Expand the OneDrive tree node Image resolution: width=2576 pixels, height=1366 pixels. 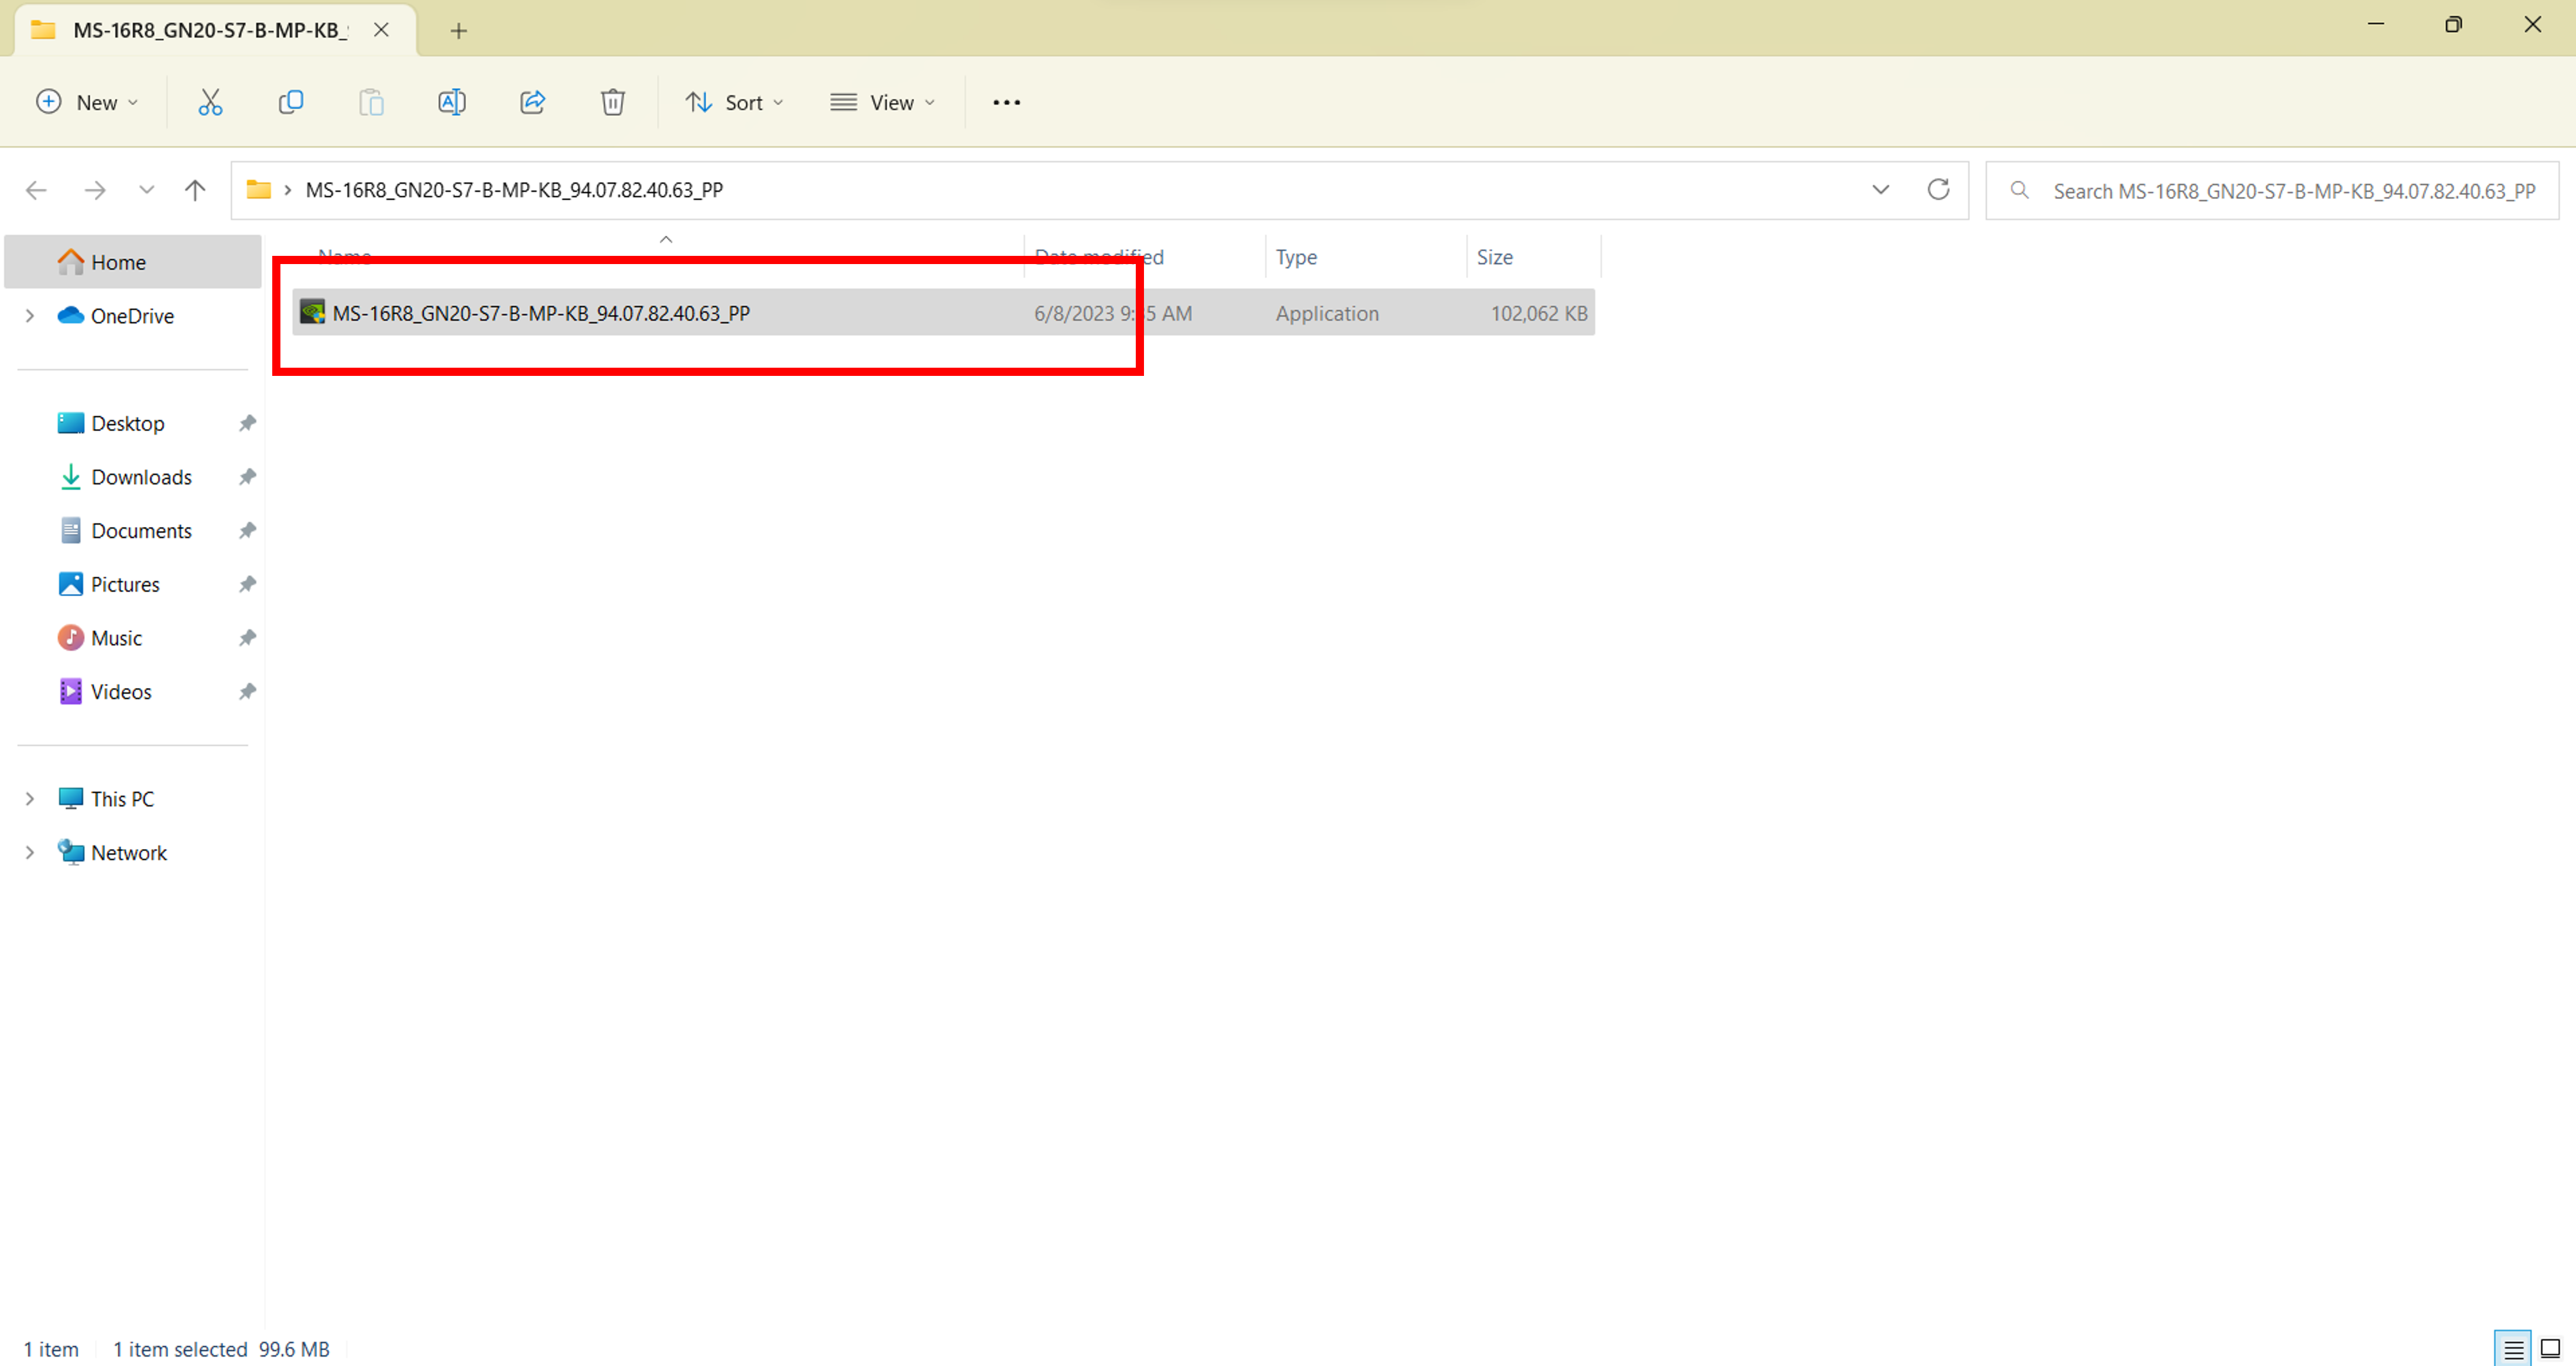(x=30, y=316)
